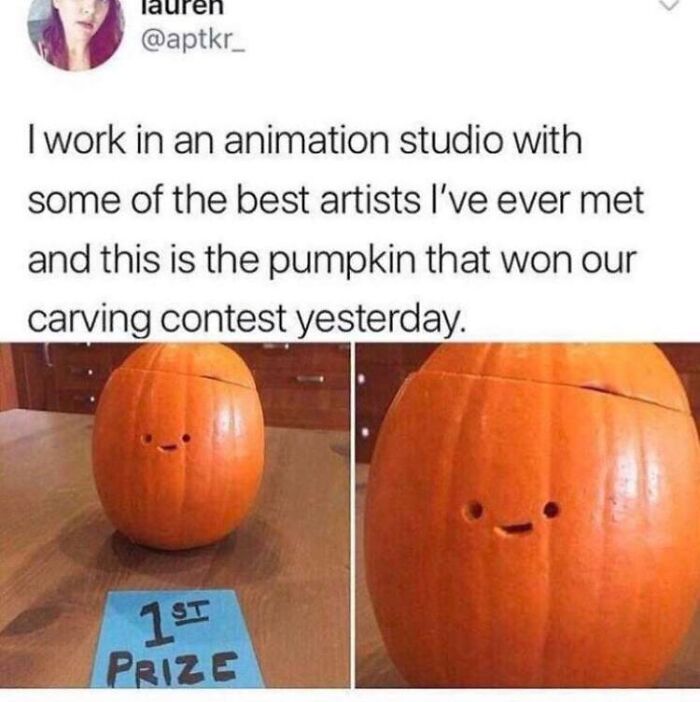700x702 pixels.
Task: Open the right close-up pumpkin photo
Action: pyautogui.click(x=528, y=515)
